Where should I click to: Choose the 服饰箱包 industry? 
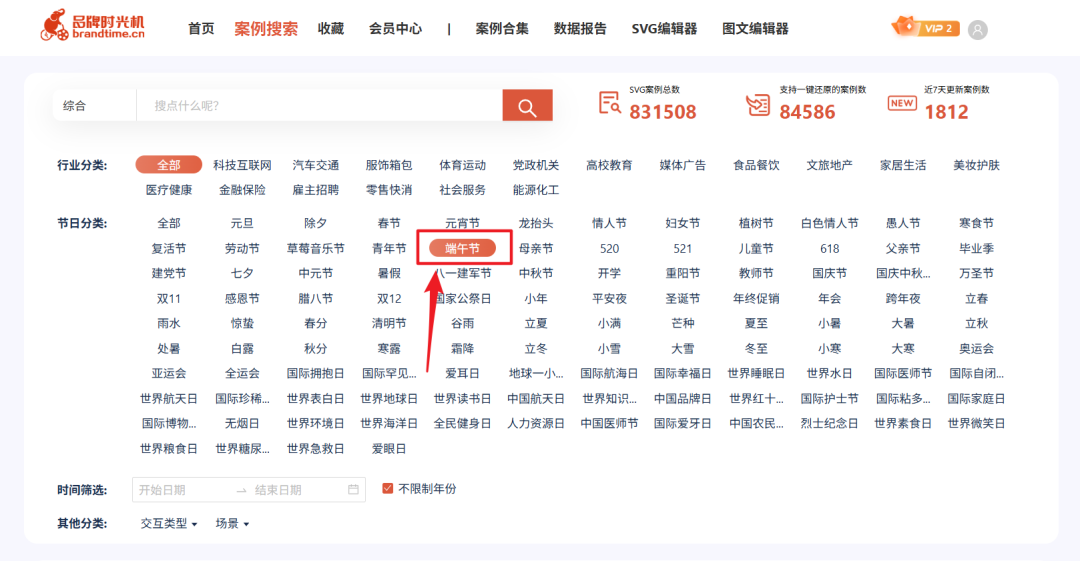389,165
